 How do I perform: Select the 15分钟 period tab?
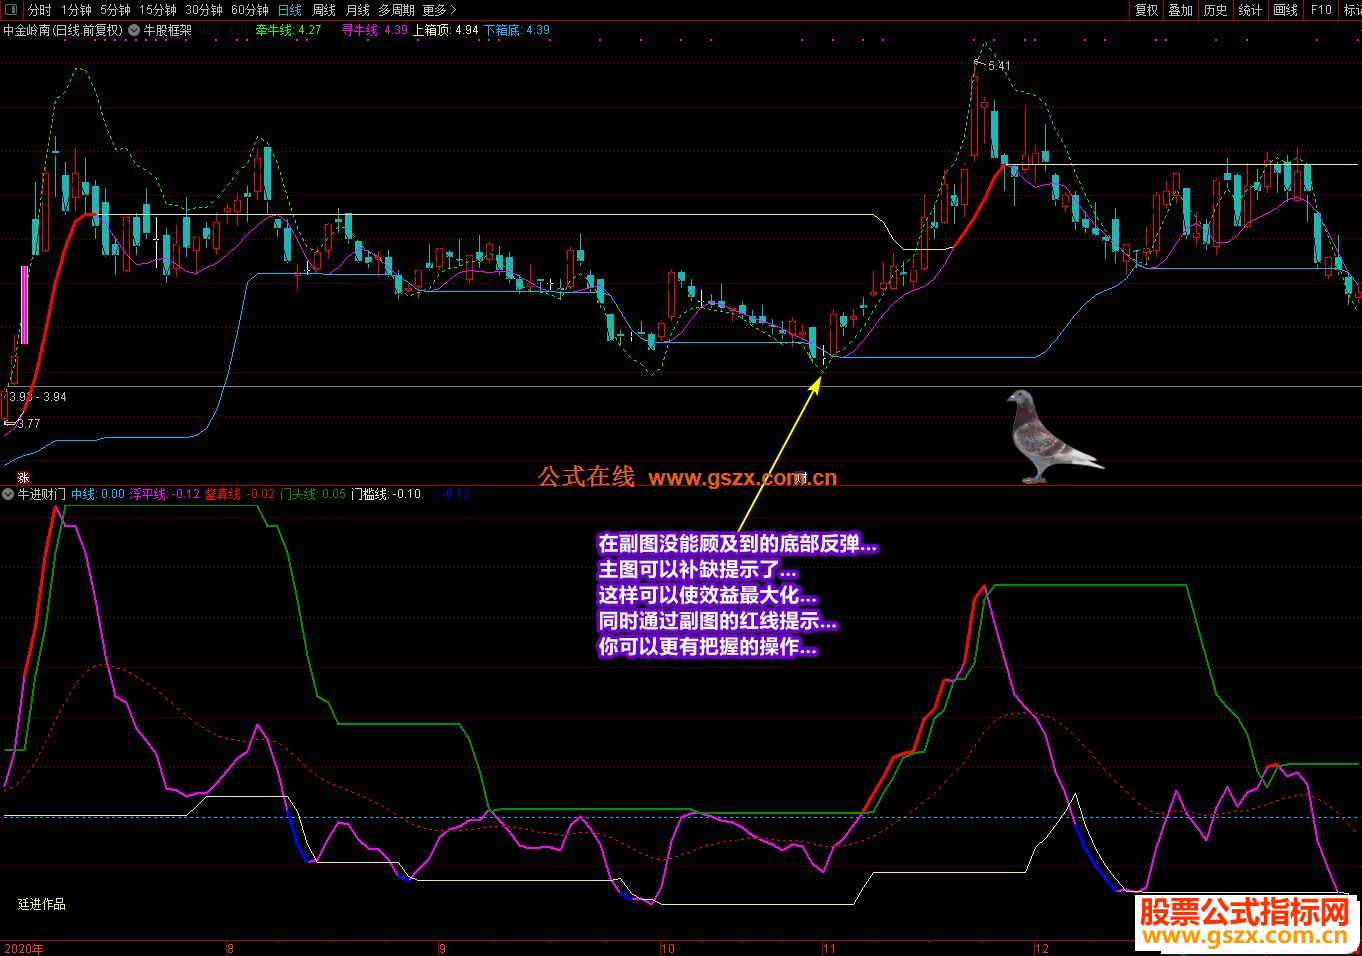pyautogui.click(x=157, y=10)
